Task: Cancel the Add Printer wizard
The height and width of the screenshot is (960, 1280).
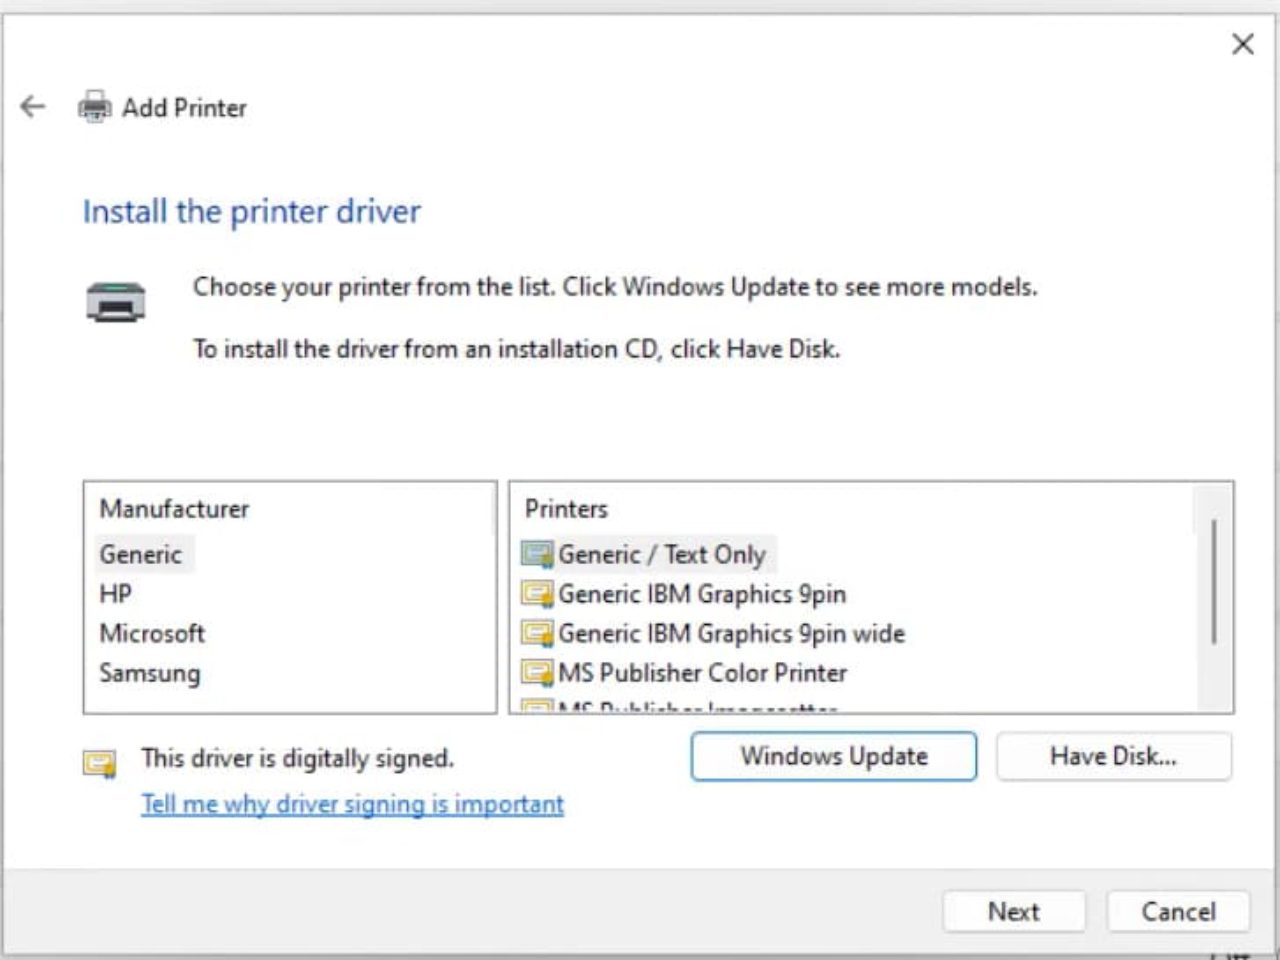Action: 1178,911
